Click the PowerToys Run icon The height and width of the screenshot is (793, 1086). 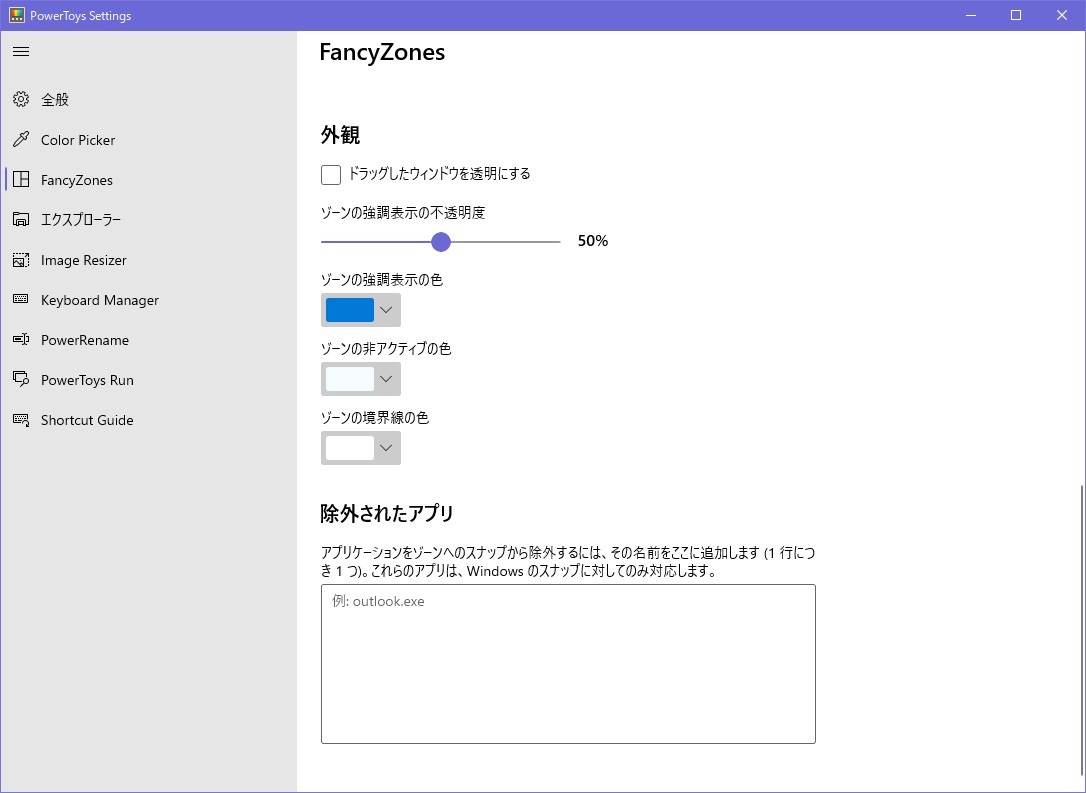click(21, 380)
